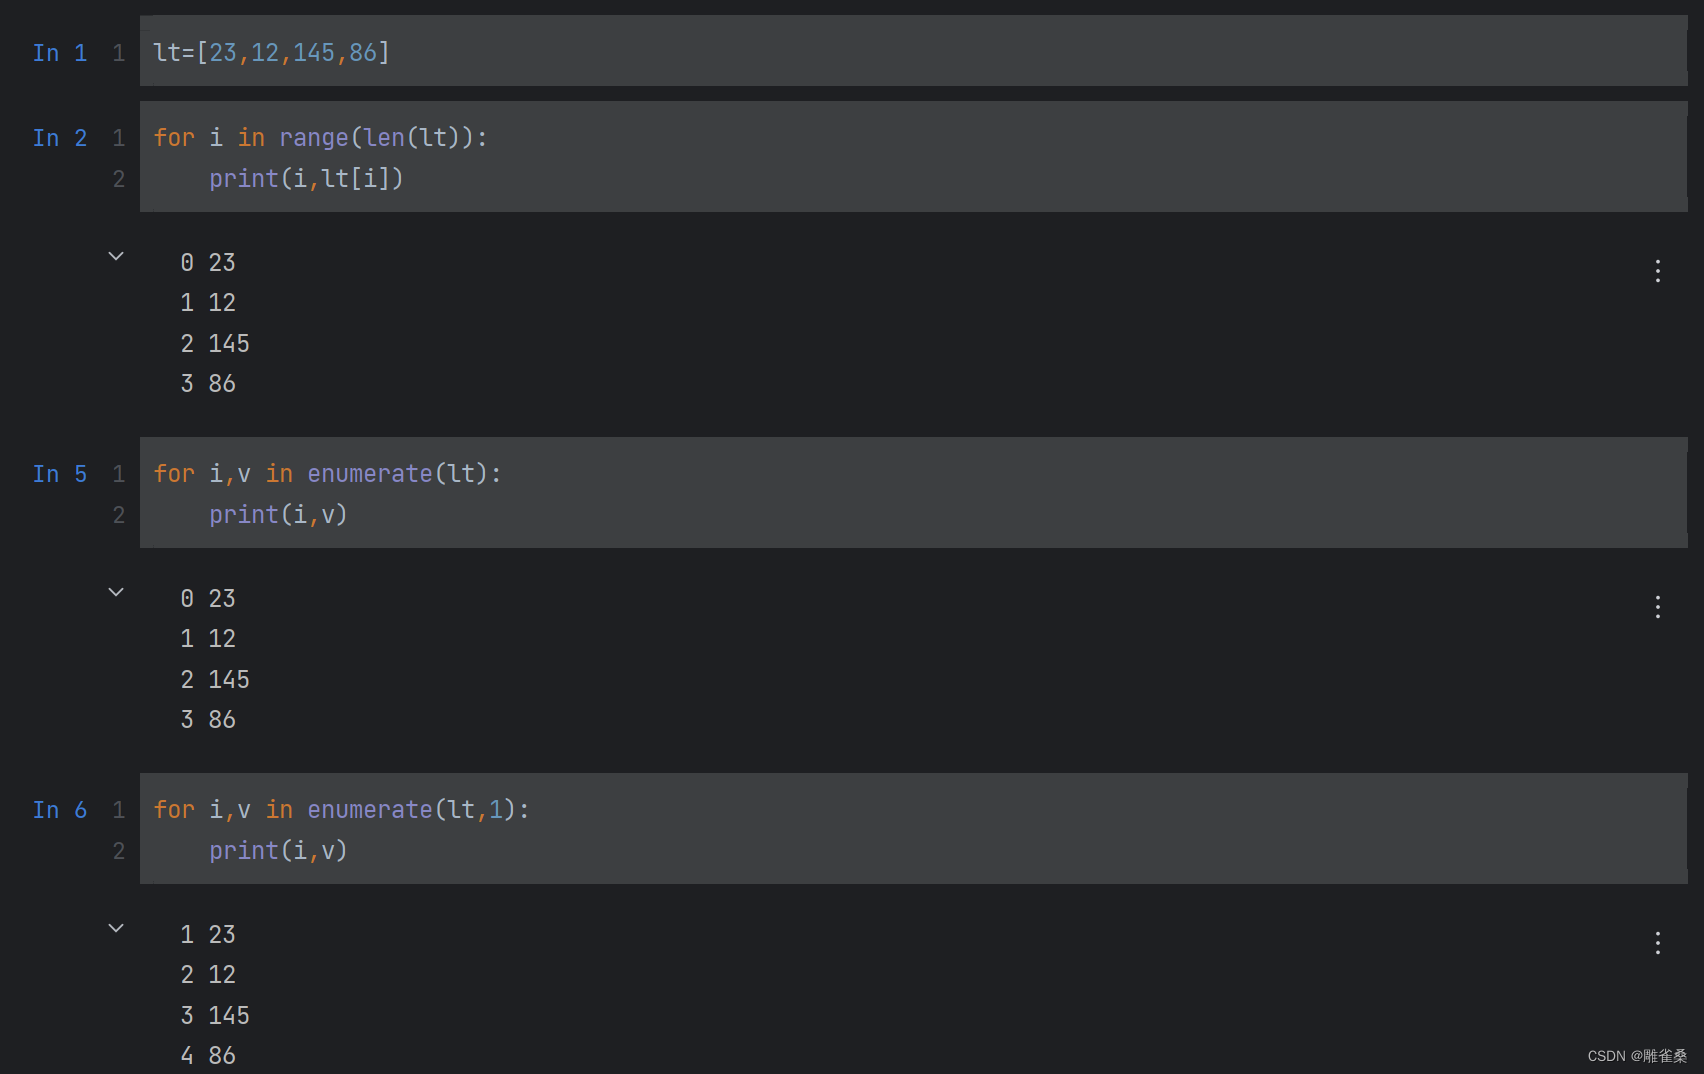Screen dimensions: 1704x1074
Task: Collapse the output under the enumerate(lt) cell
Action: [x=116, y=592]
